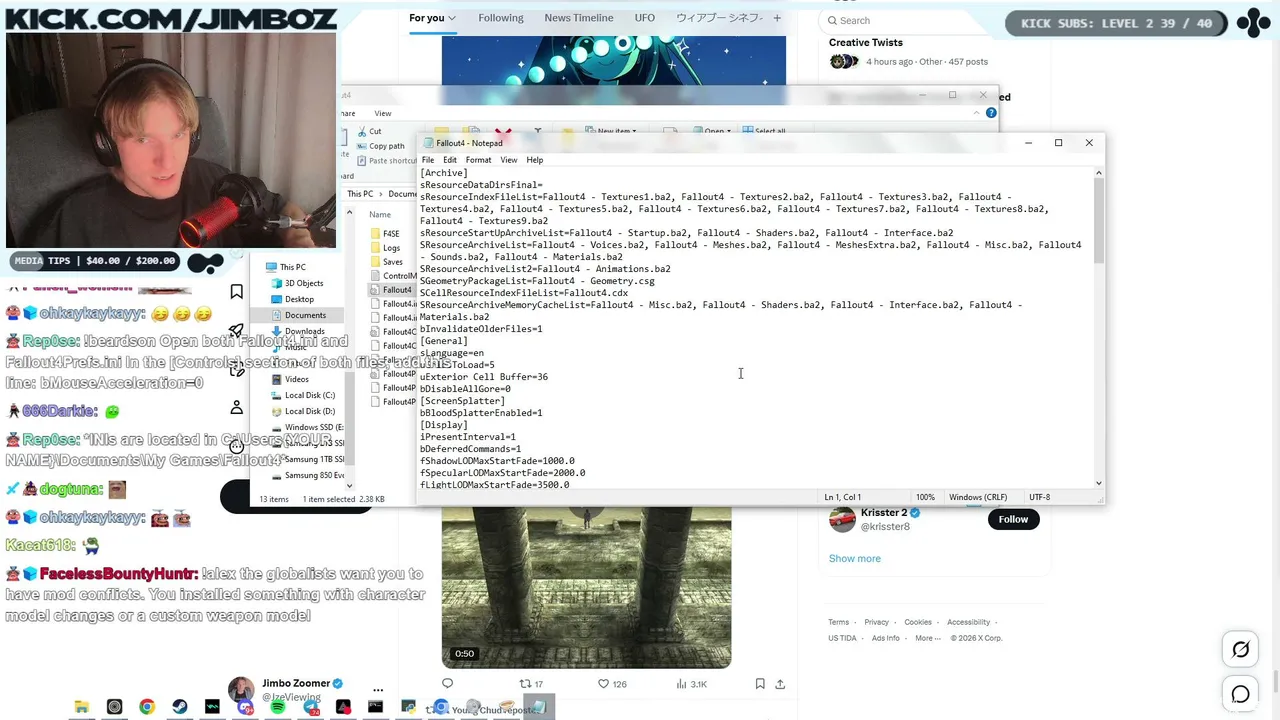Select Documents in Explorer navigation pane
1280x720 pixels.
click(305, 315)
